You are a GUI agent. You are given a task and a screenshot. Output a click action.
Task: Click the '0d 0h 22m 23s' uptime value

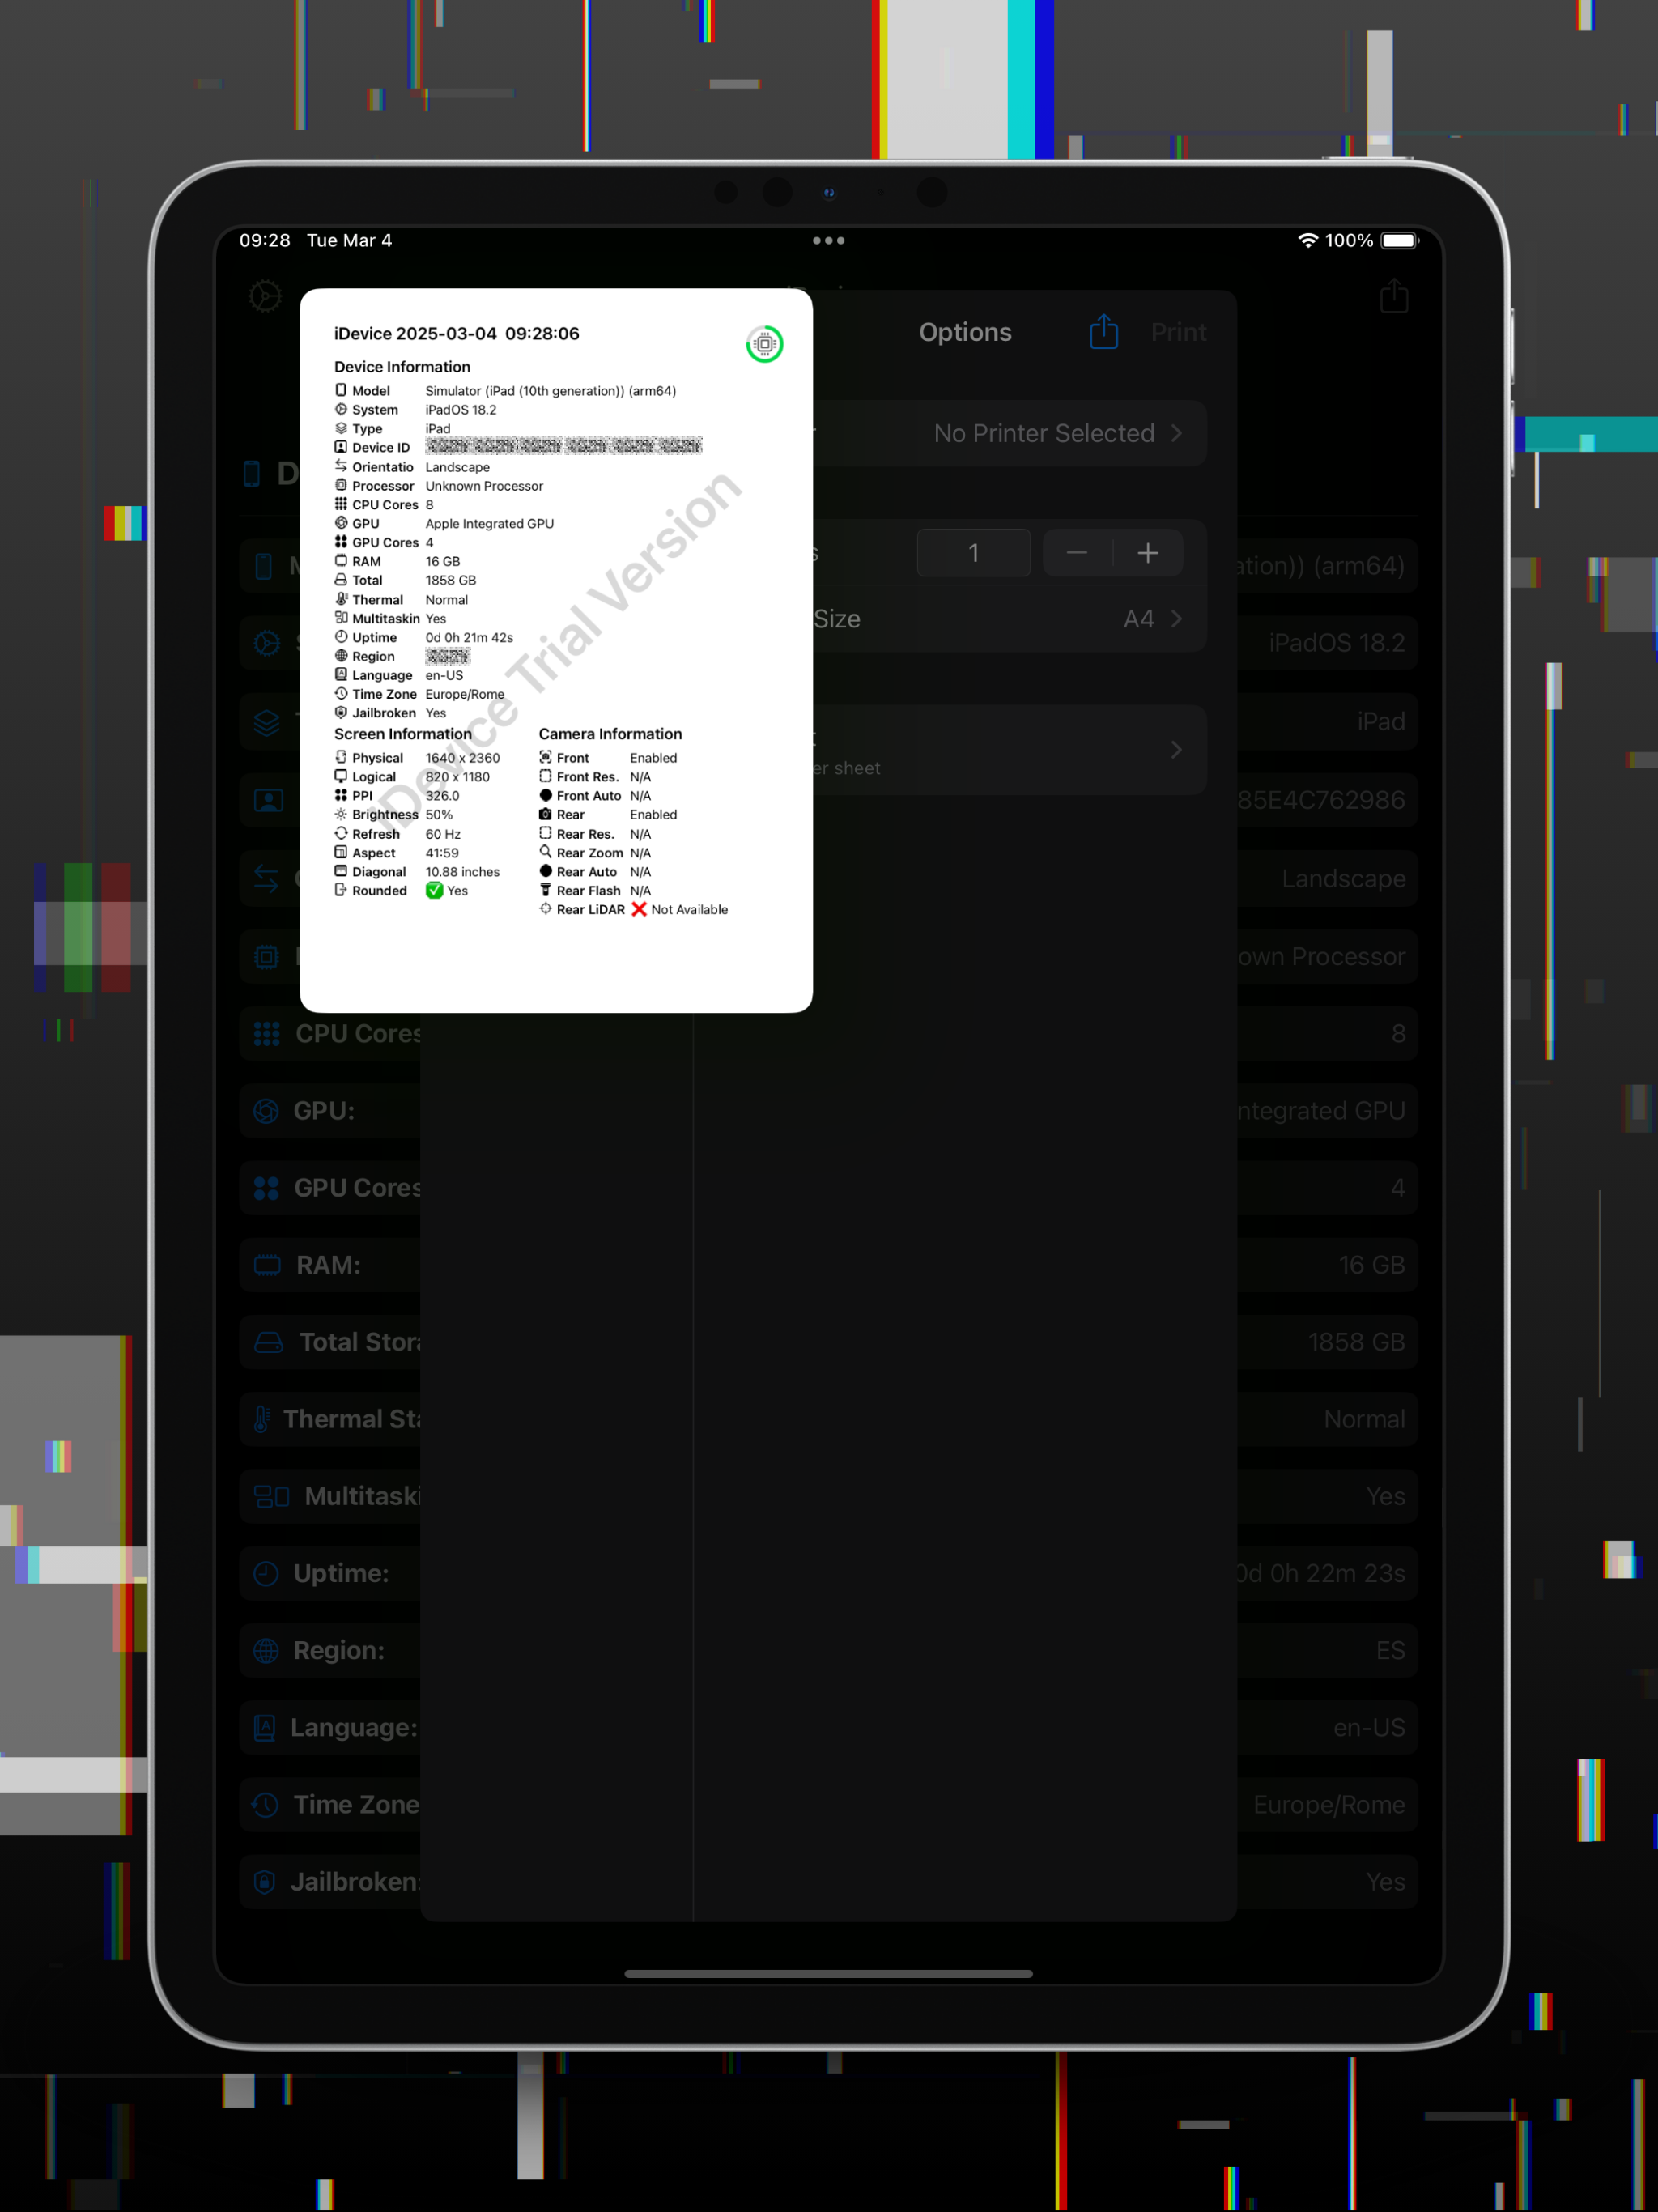click(1321, 1573)
